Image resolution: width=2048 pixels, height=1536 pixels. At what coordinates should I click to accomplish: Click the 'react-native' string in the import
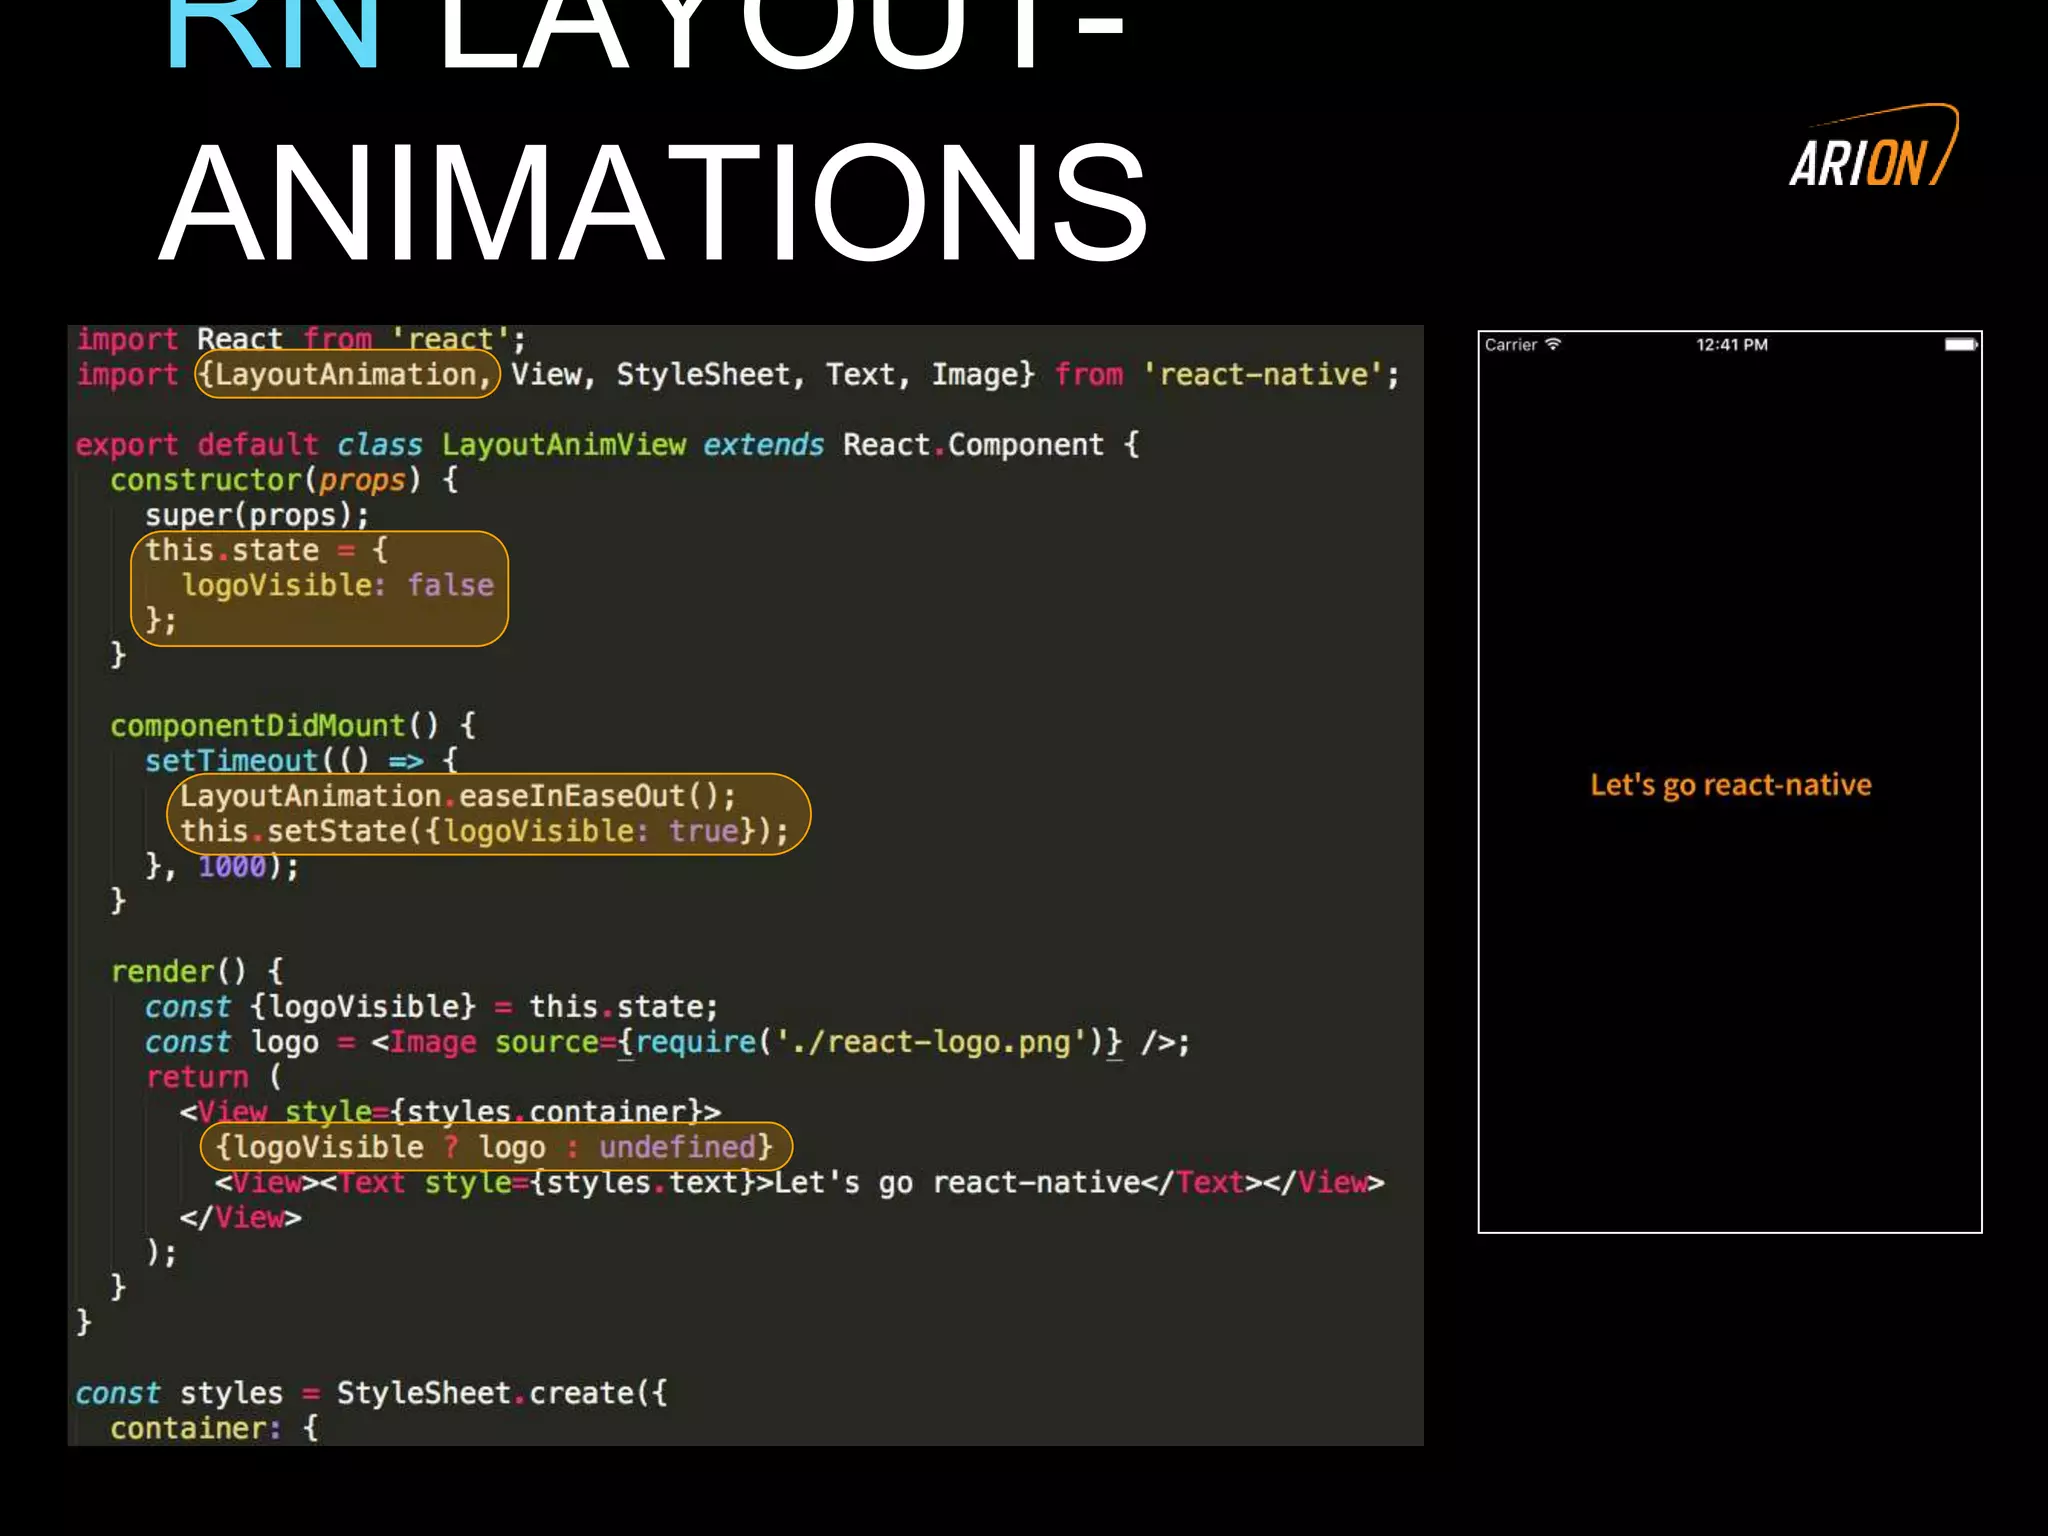1263,374
